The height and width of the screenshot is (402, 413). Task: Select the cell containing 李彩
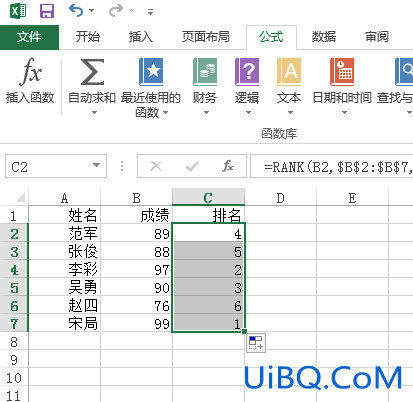point(64,269)
